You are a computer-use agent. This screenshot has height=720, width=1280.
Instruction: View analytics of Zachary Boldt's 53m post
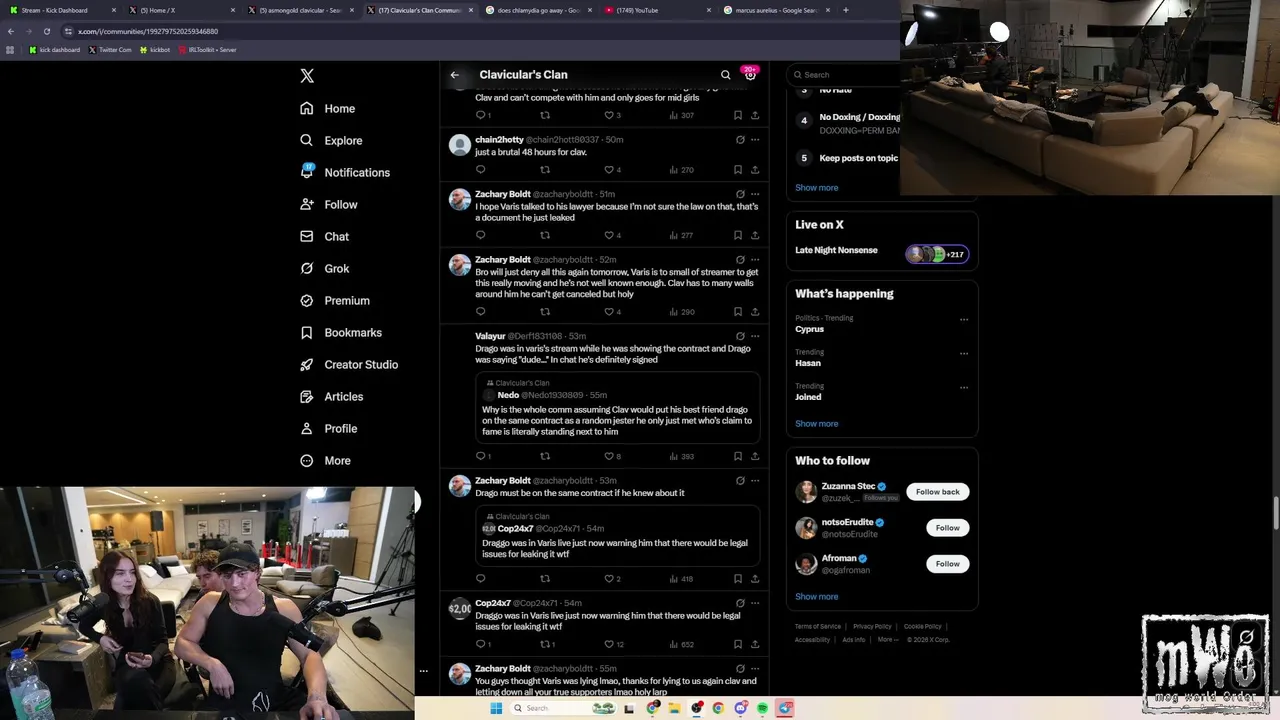point(680,579)
